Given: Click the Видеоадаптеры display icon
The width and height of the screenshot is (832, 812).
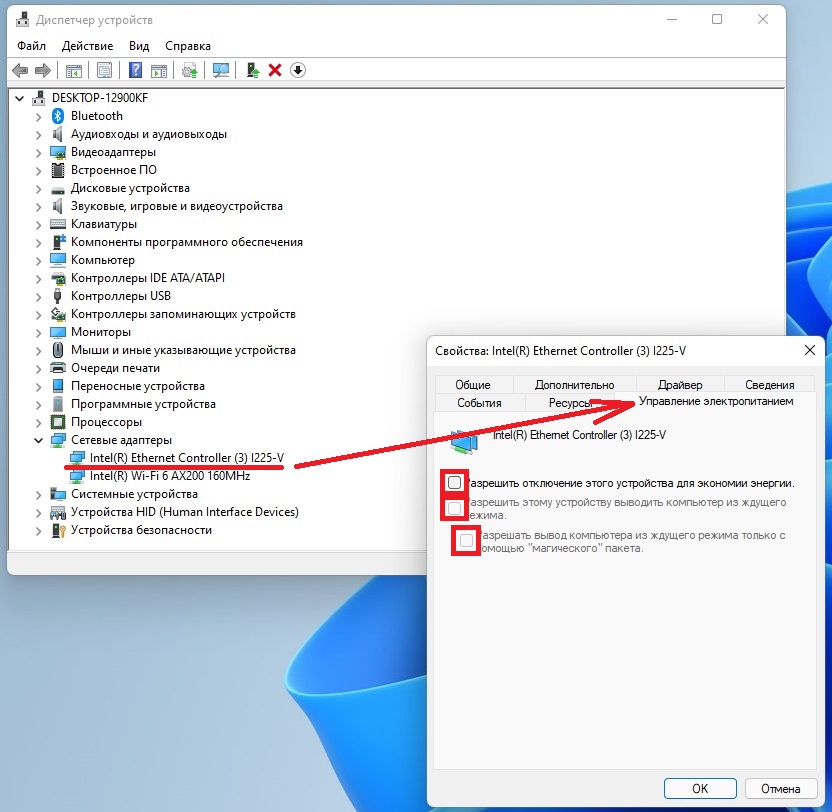Looking at the screenshot, I should pyautogui.click(x=58, y=152).
